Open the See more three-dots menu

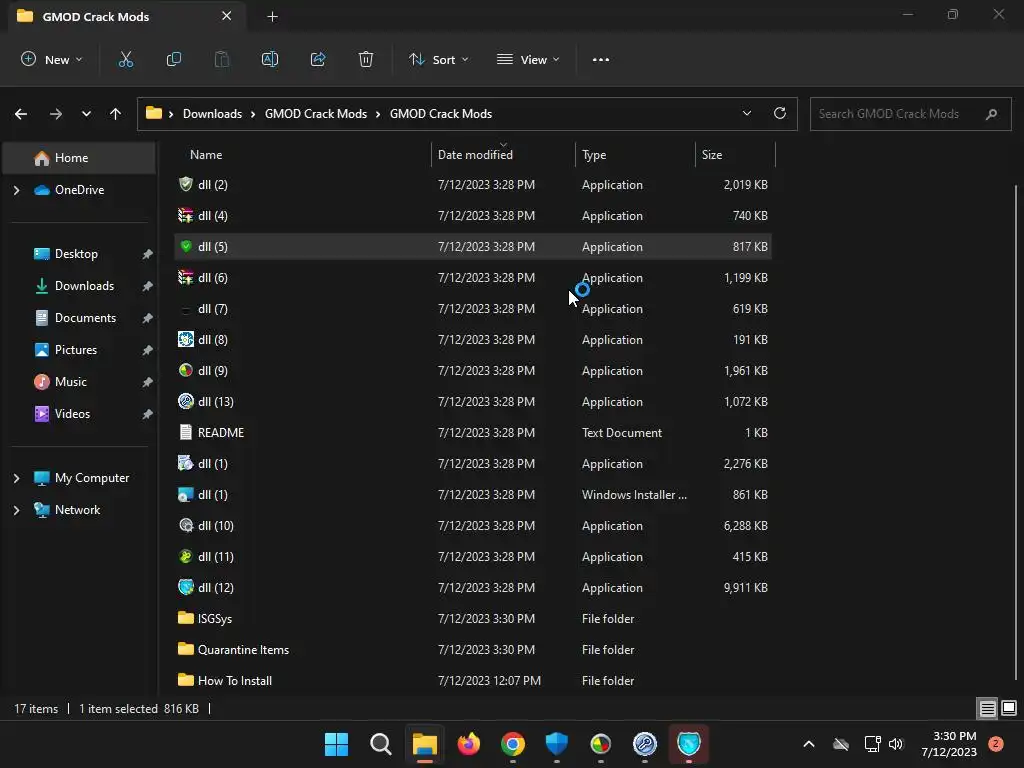pos(601,59)
